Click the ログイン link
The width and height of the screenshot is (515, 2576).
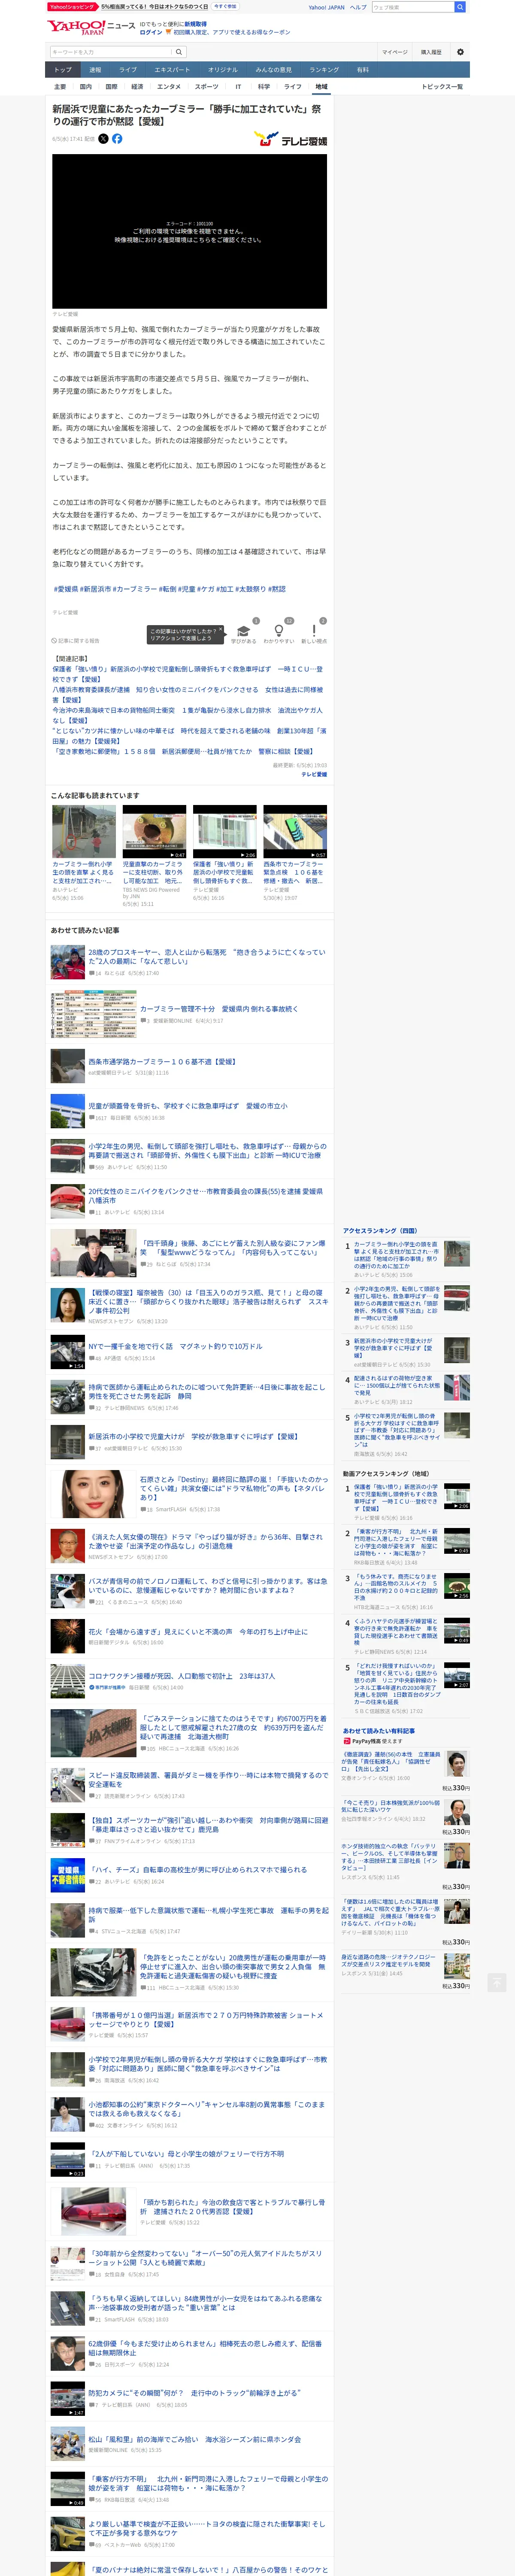click(151, 32)
